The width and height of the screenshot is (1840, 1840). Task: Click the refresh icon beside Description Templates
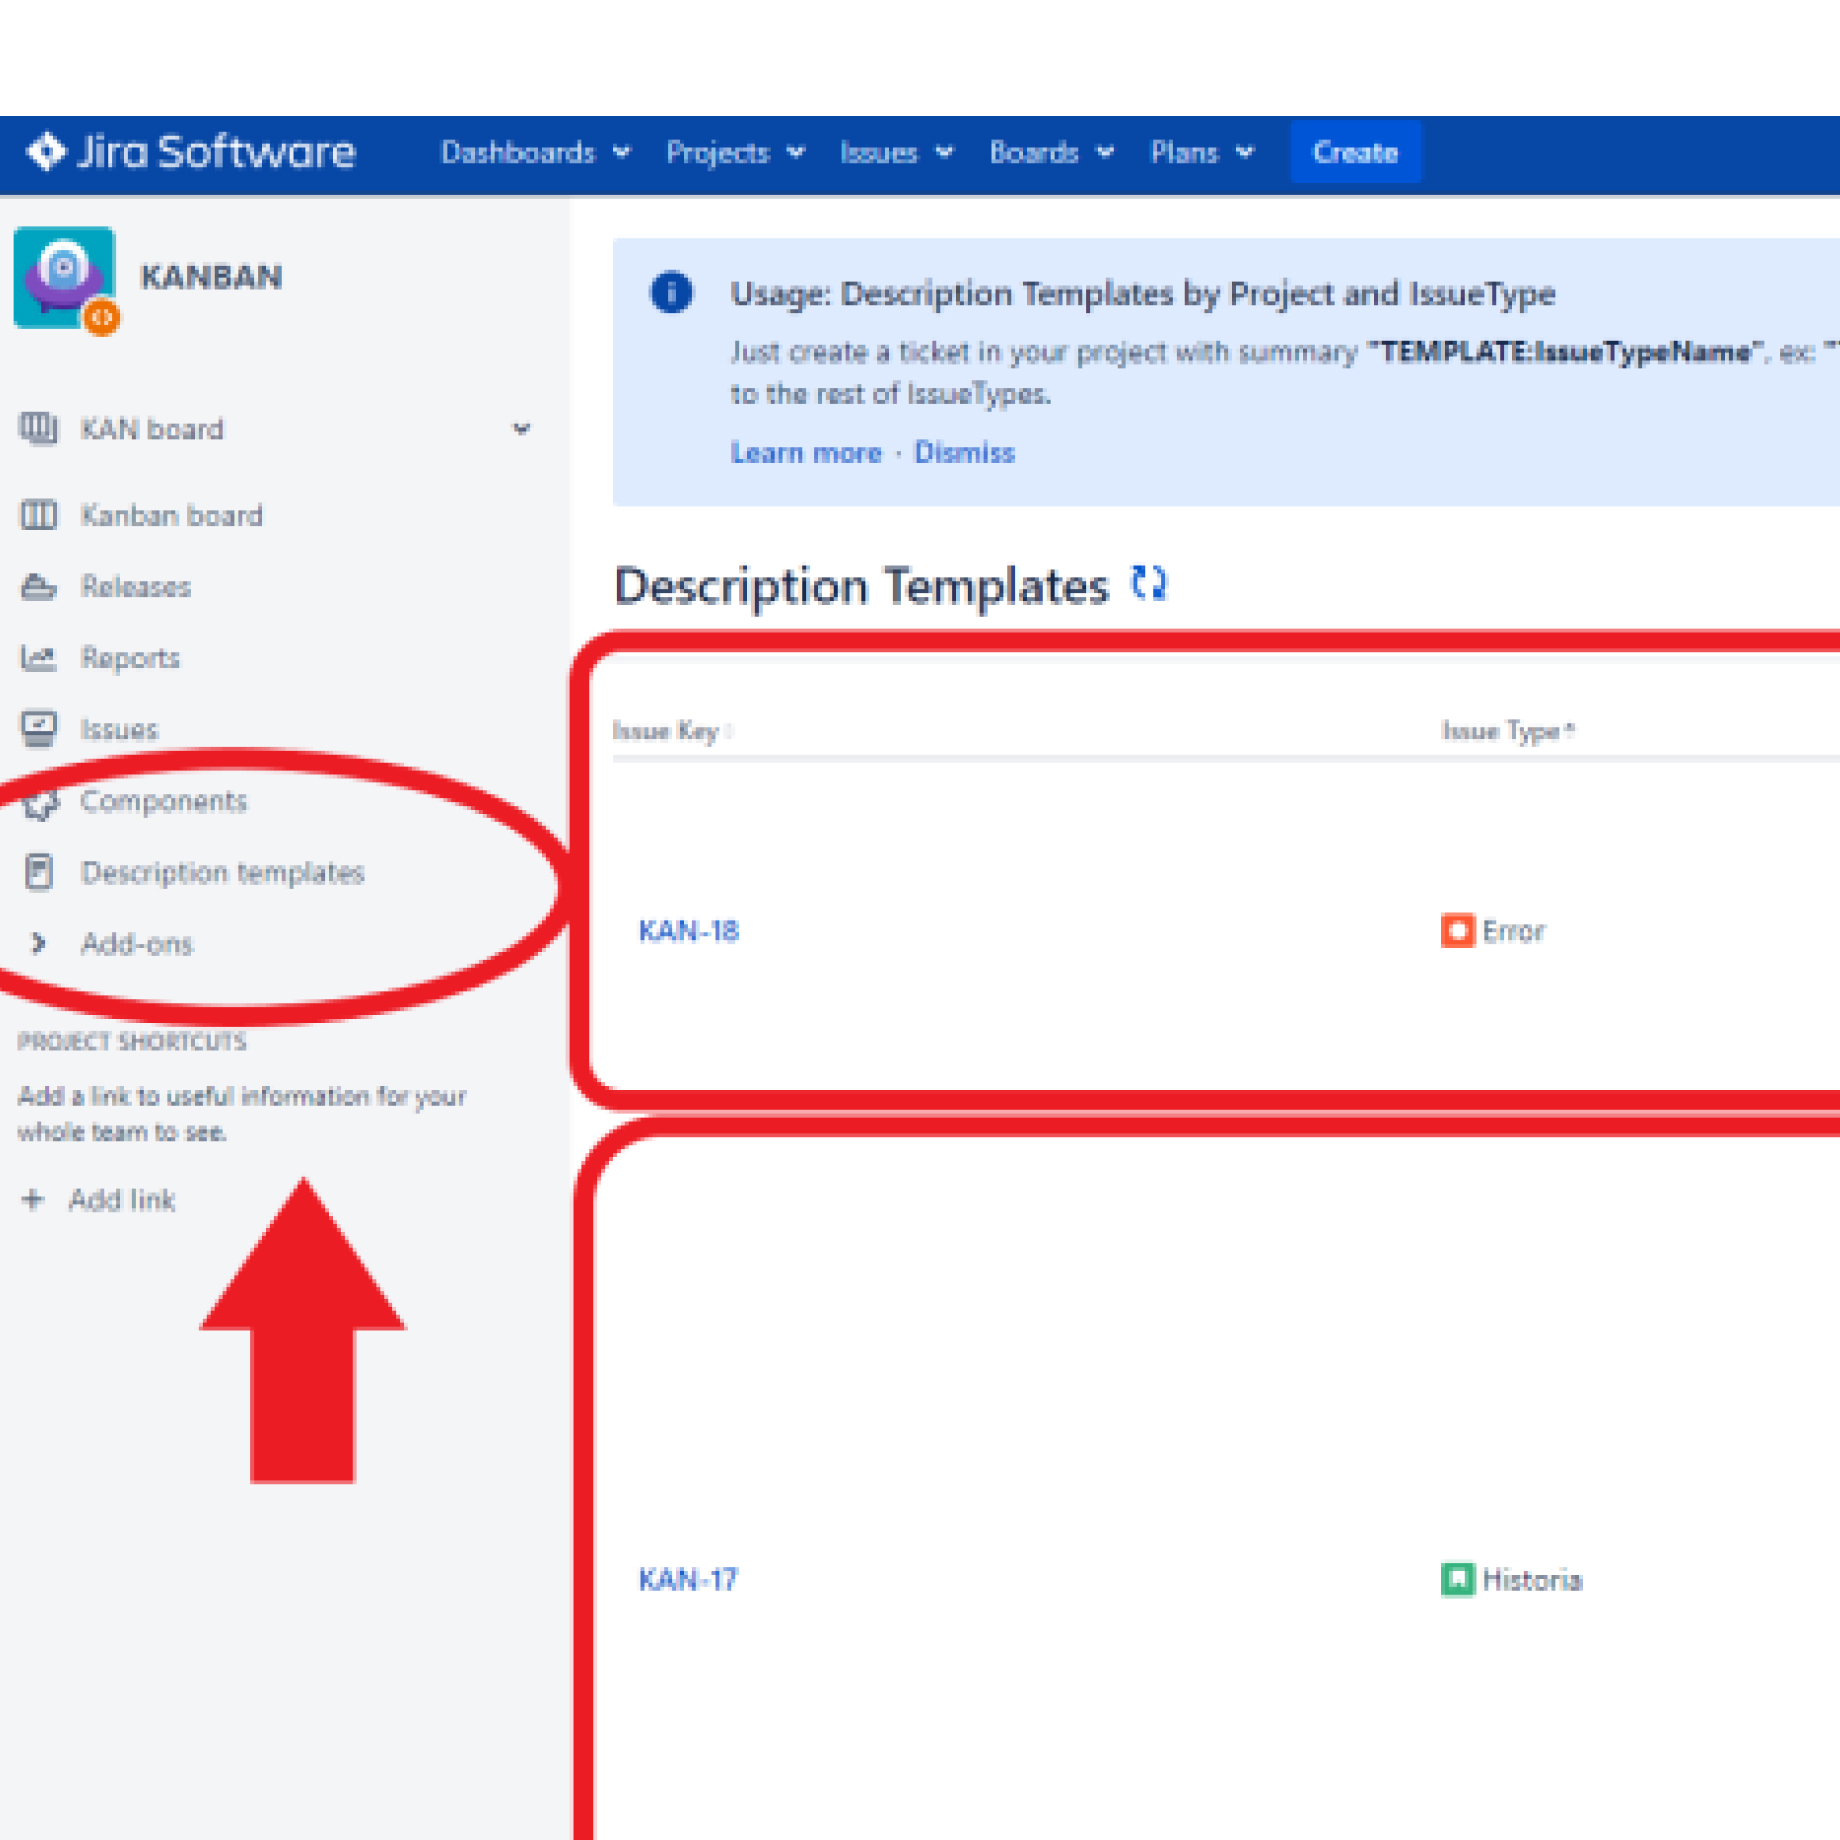1148,583
